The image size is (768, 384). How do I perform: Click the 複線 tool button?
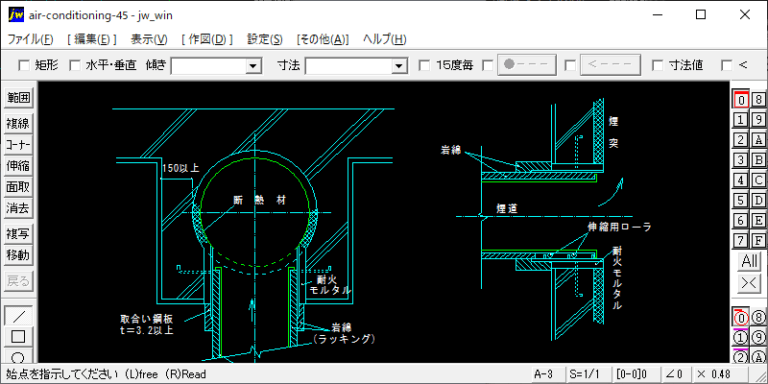tap(19, 124)
